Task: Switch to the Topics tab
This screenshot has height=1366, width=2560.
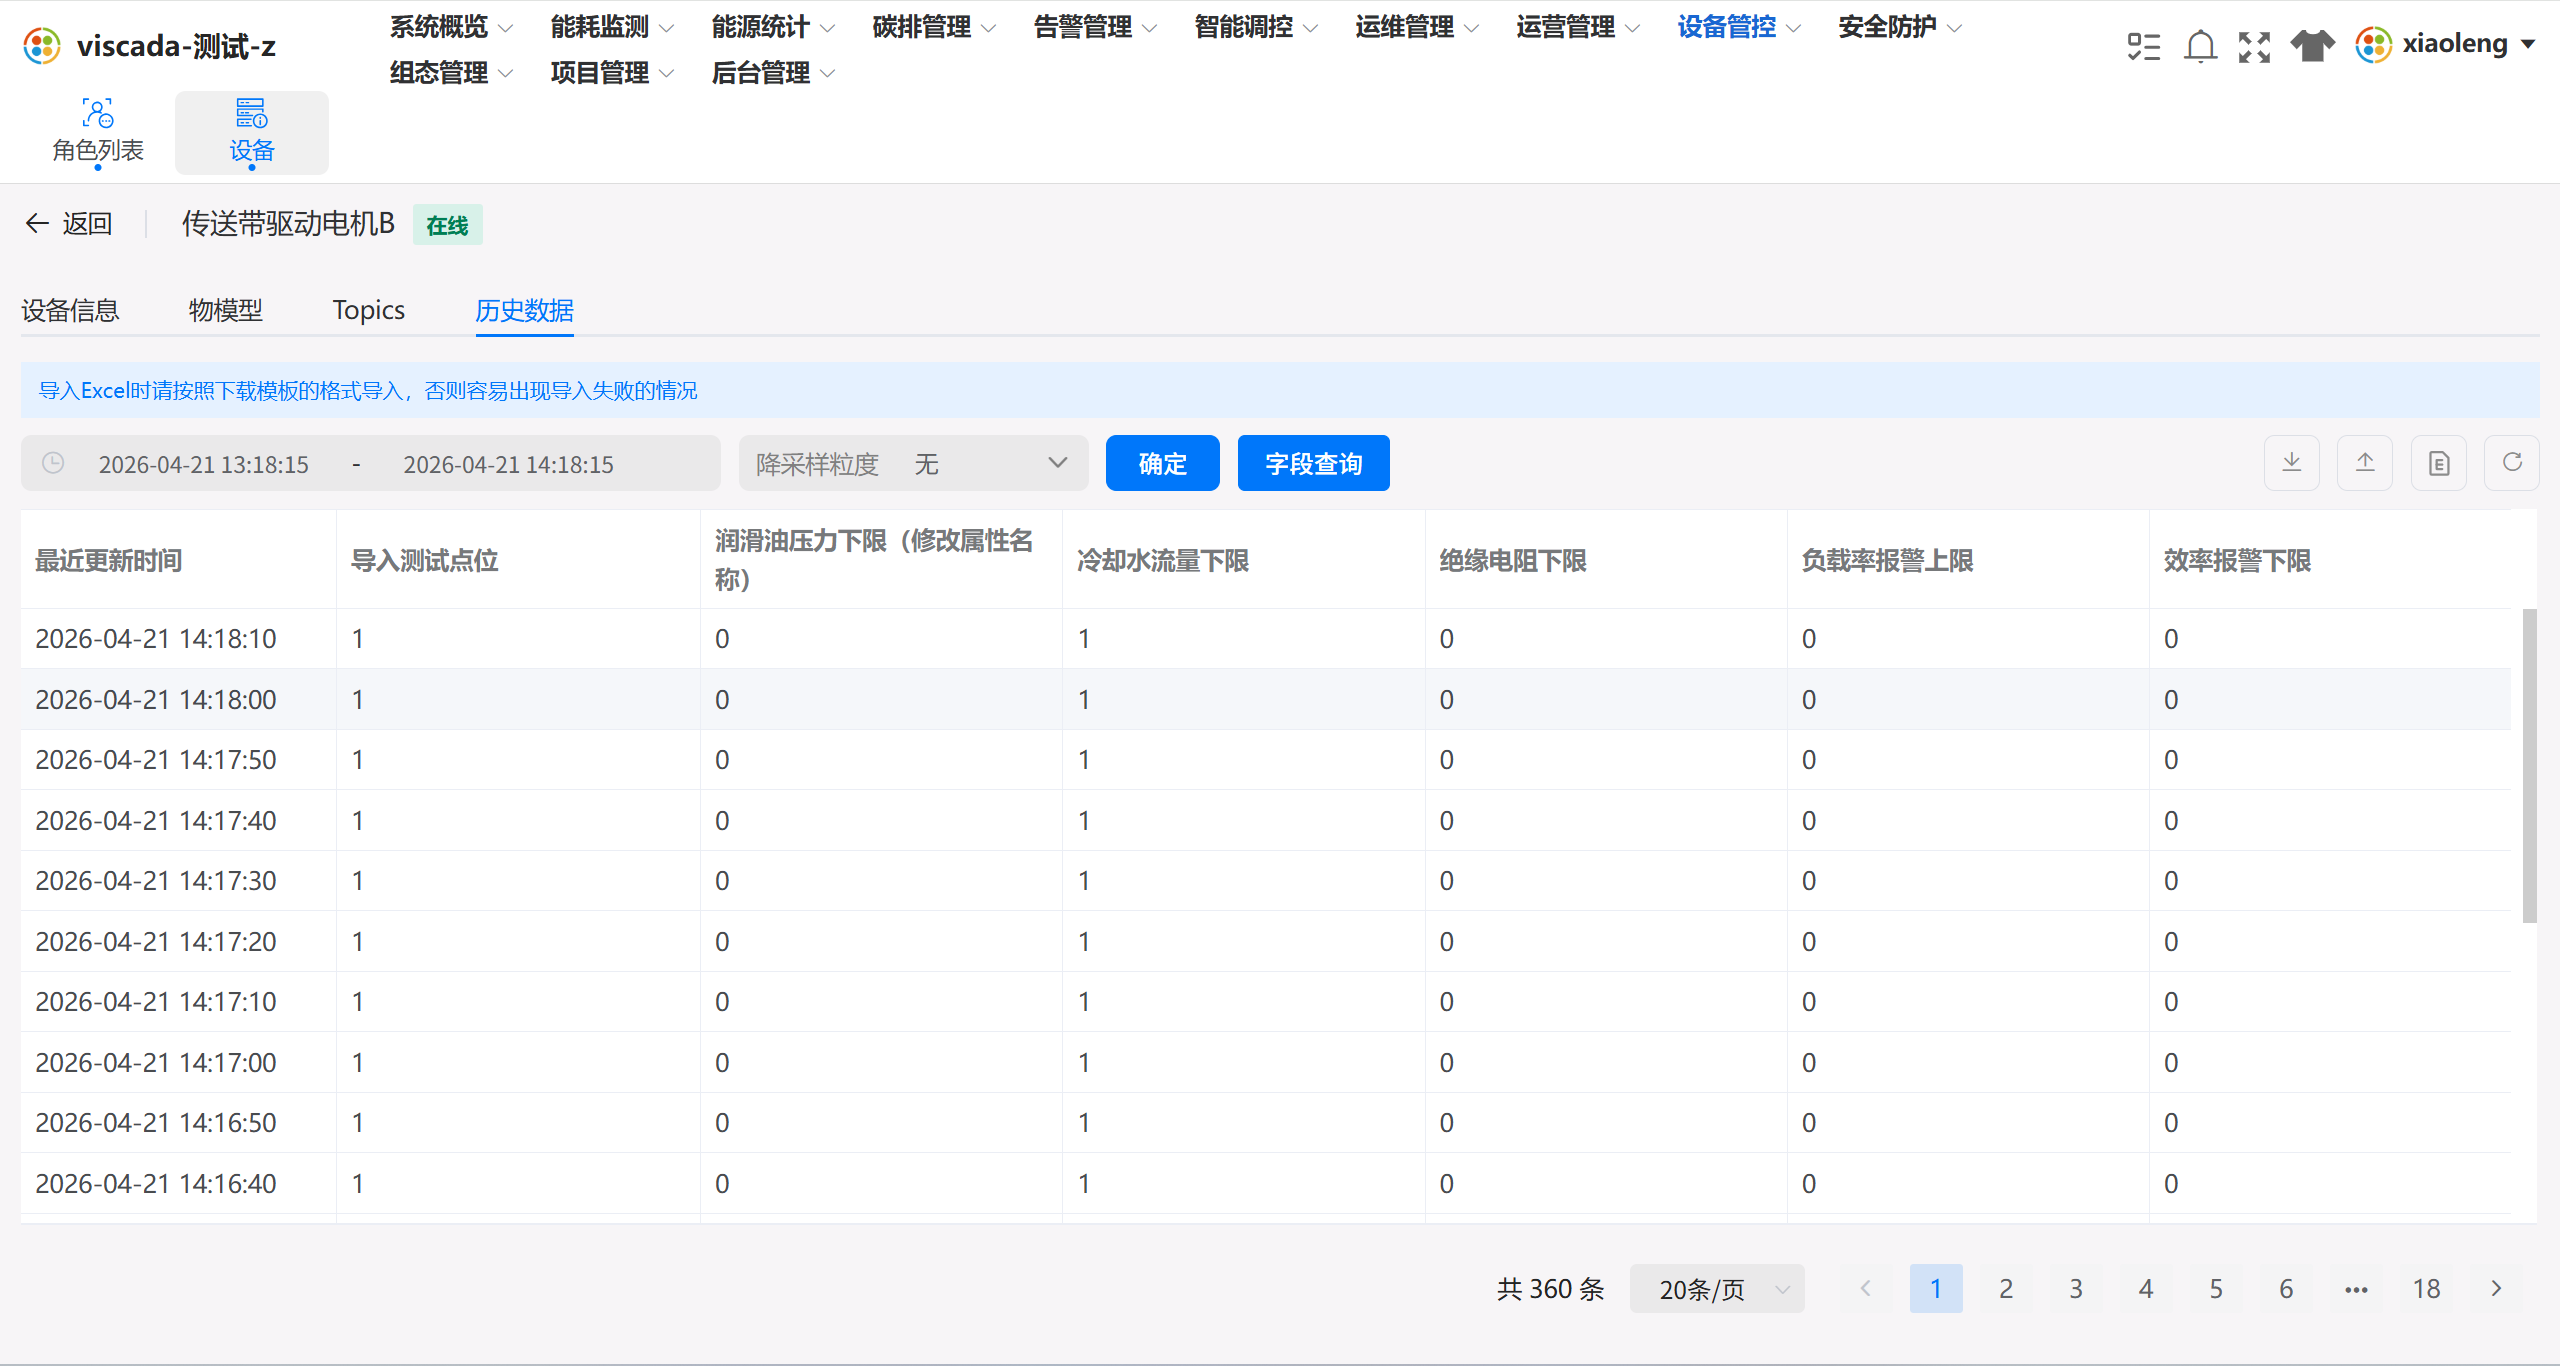Action: click(x=369, y=310)
